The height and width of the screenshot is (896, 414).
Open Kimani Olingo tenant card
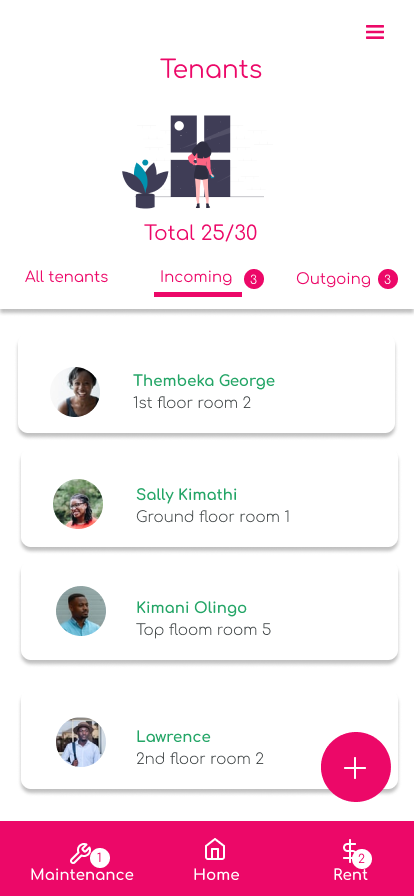pyautogui.click(x=209, y=613)
